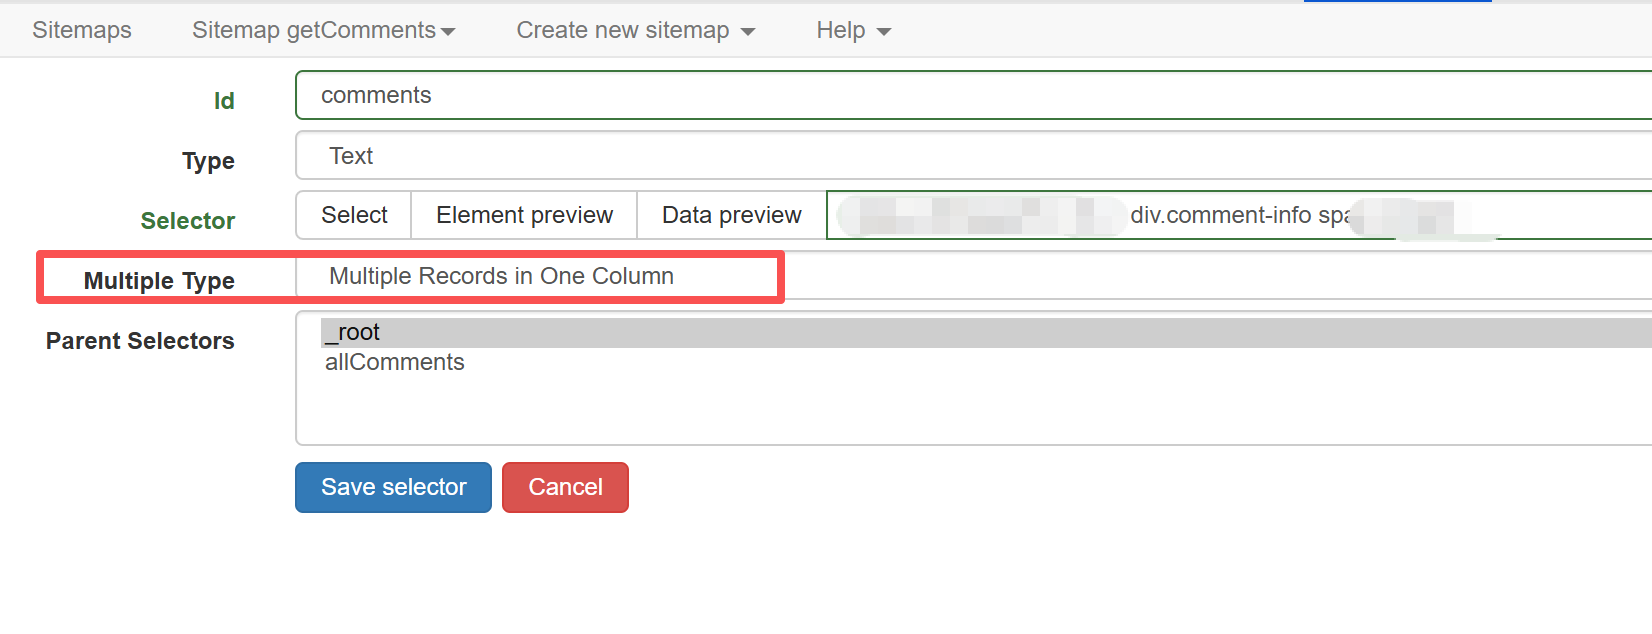
Task: Click the Help menu caret arrow
Action: 884,32
